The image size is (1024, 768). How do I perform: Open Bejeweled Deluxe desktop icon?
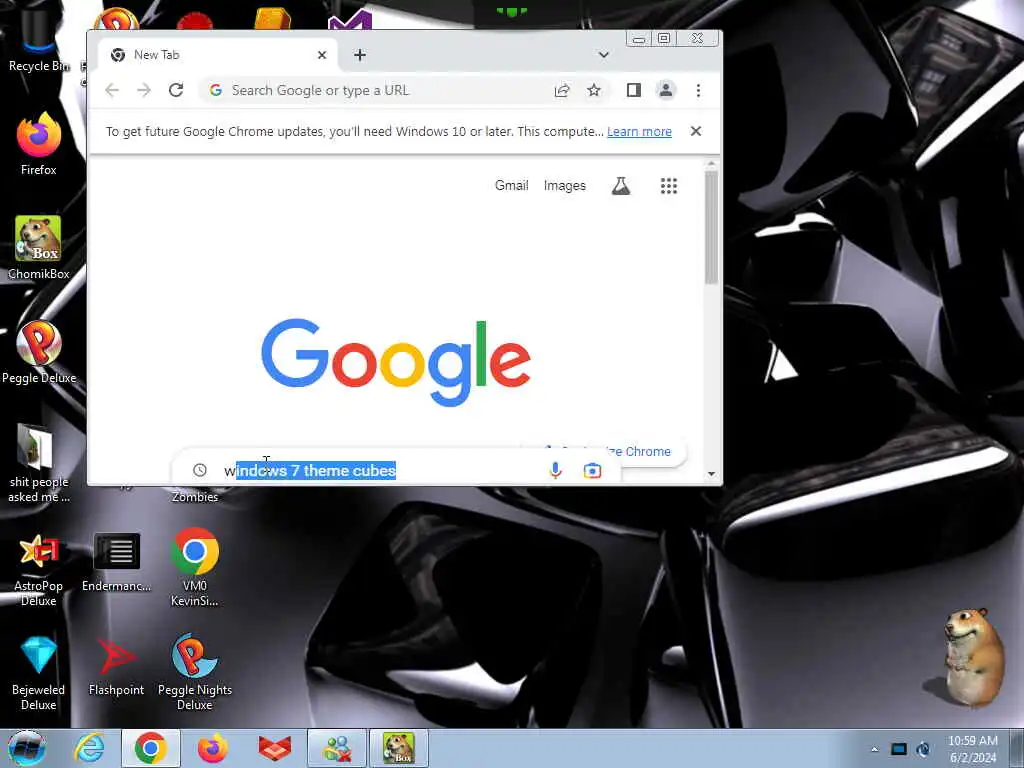[x=39, y=673]
